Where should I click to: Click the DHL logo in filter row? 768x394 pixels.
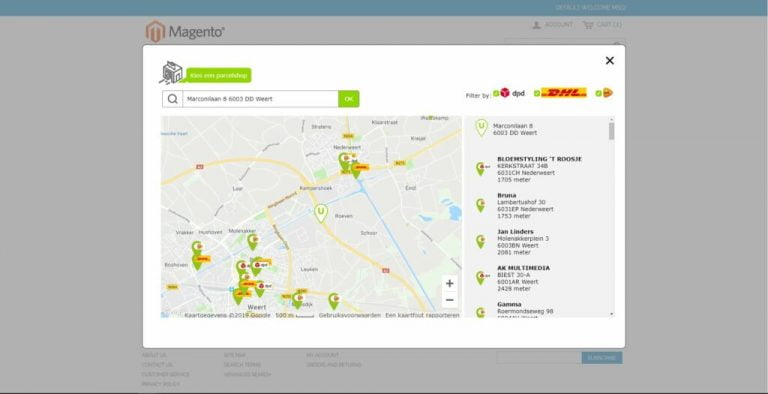[x=564, y=93]
